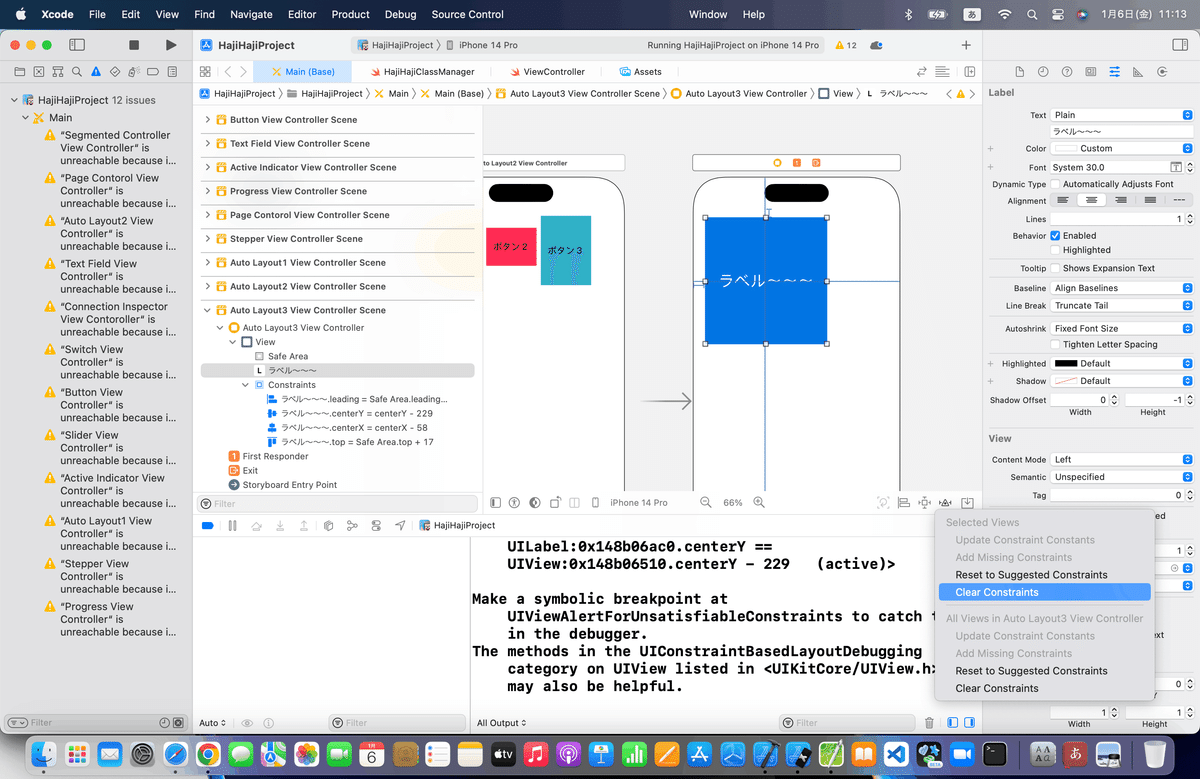
Task: Open the Baseline Align Baselines dropdown
Action: pos(1121,288)
